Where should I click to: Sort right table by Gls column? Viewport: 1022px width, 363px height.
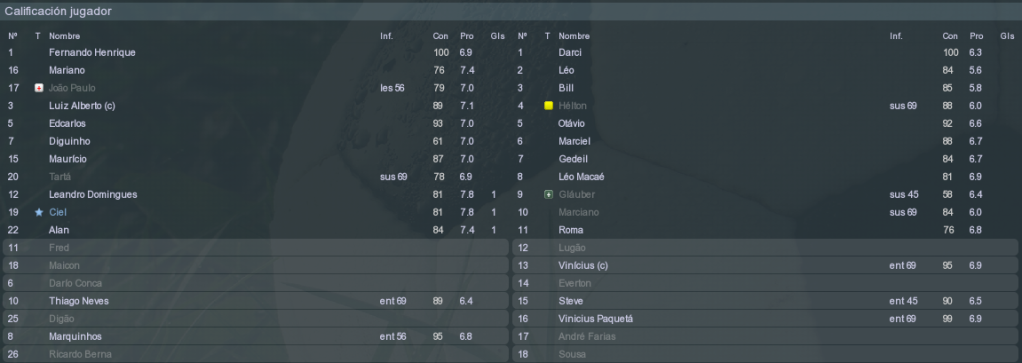[x=1007, y=36]
